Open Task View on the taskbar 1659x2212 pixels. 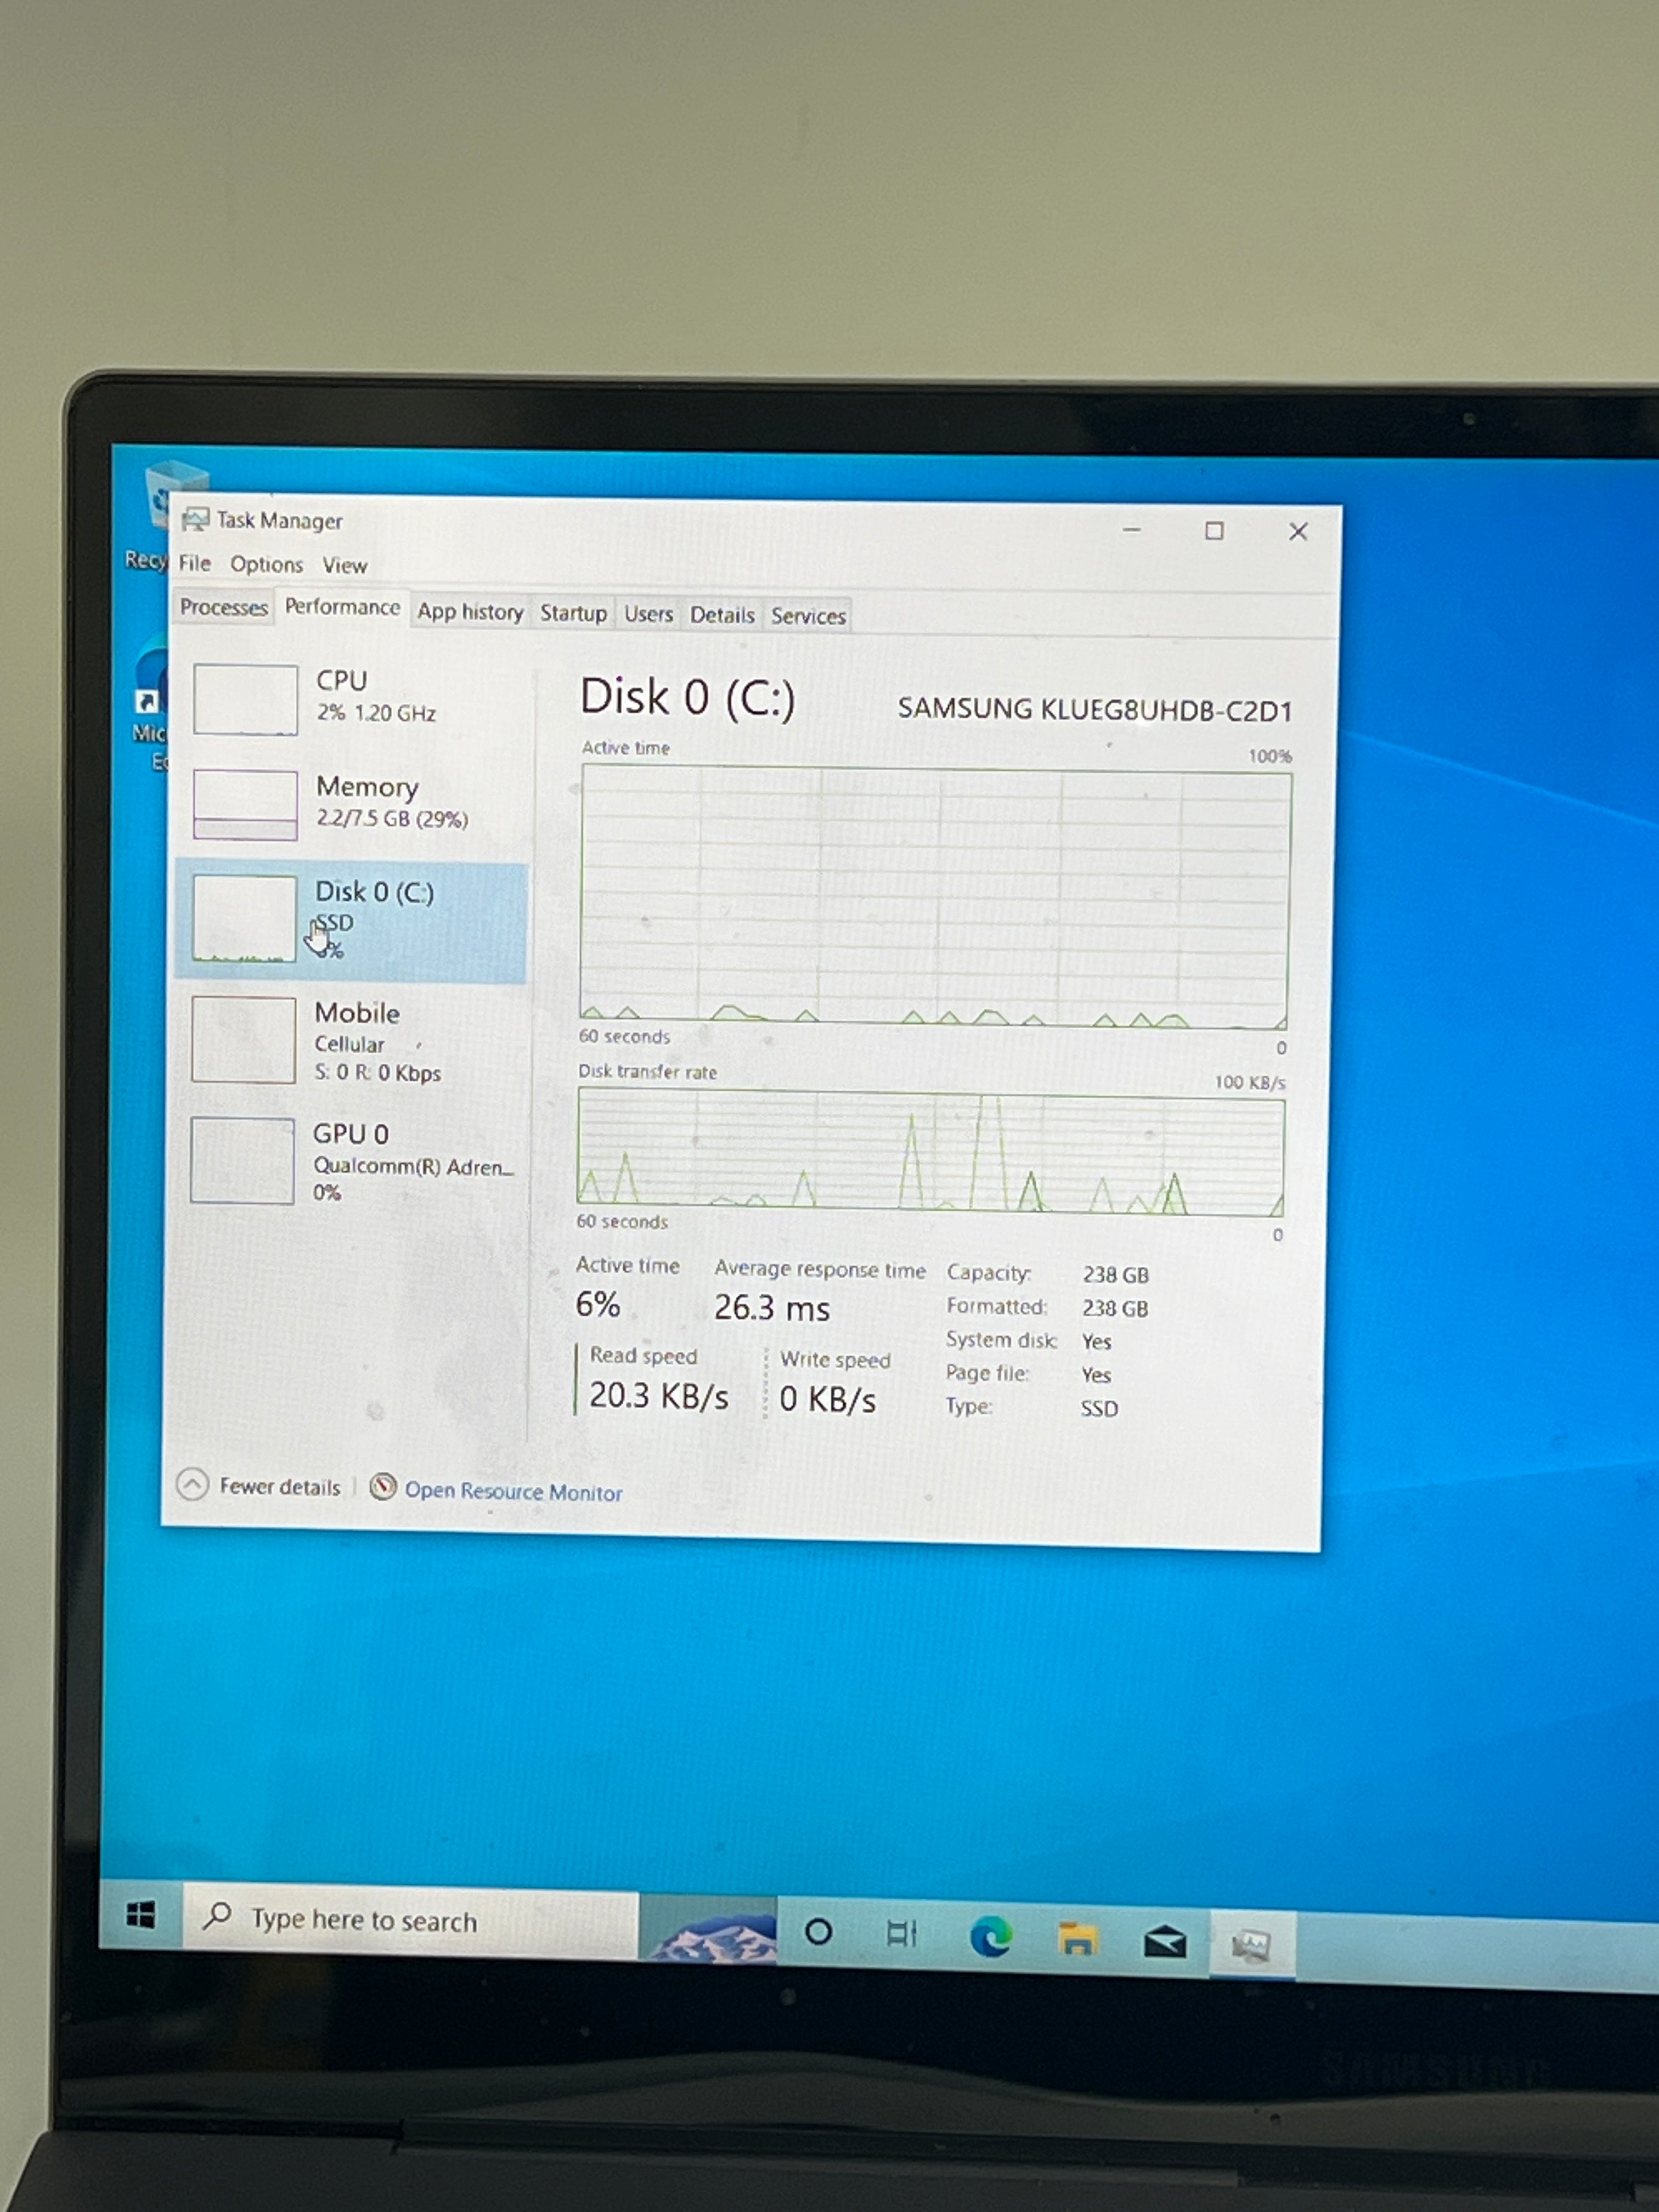coord(901,1933)
